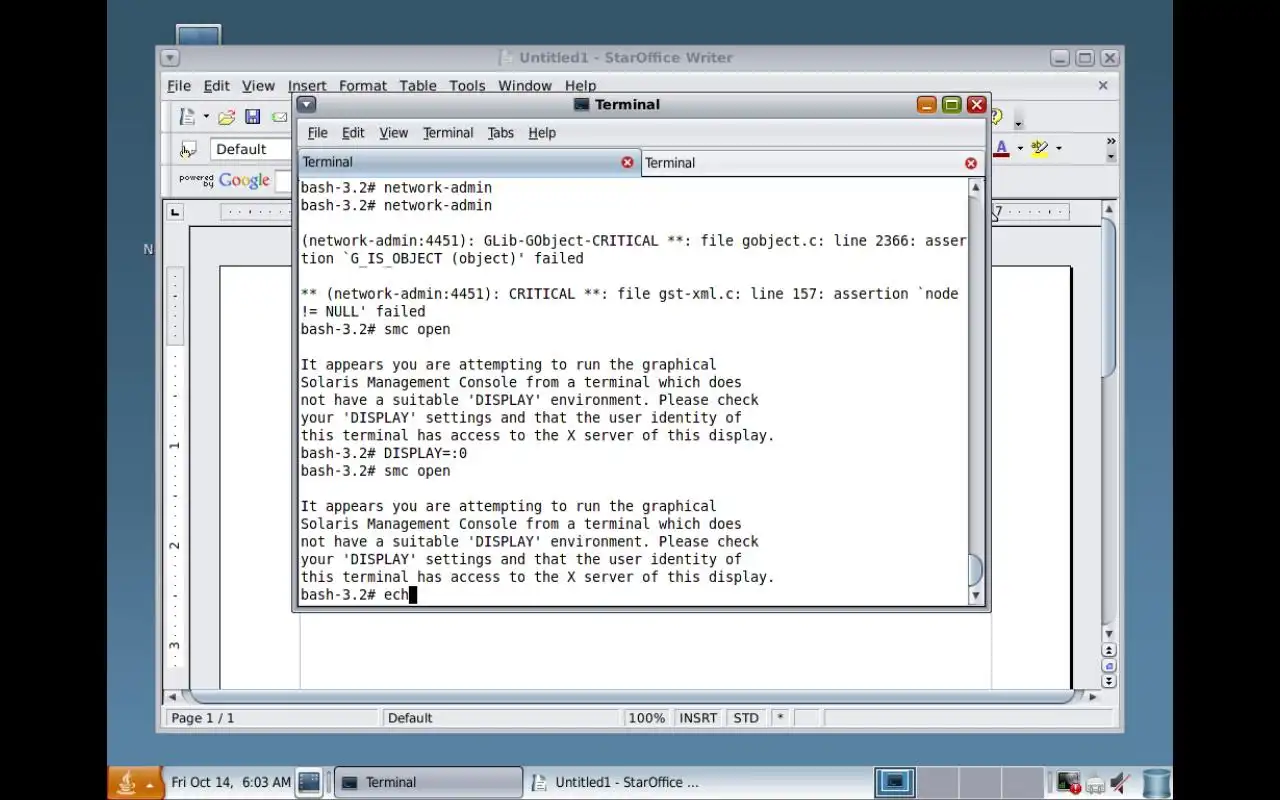Open the Default paragraph style box

pyautogui.click(x=250, y=149)
